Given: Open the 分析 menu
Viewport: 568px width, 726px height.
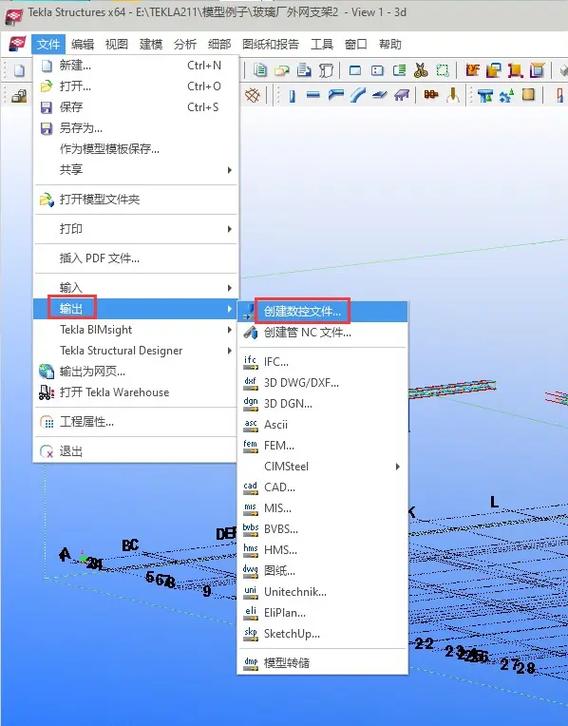Looking at the screenshot, I should 185,44.
